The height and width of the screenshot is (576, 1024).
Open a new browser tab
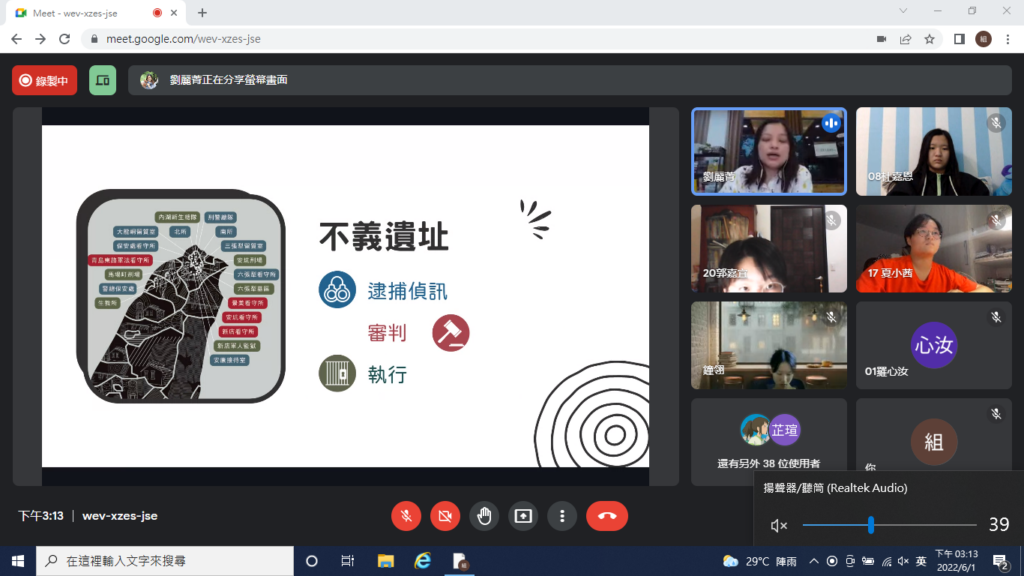(x=202, y=12)
